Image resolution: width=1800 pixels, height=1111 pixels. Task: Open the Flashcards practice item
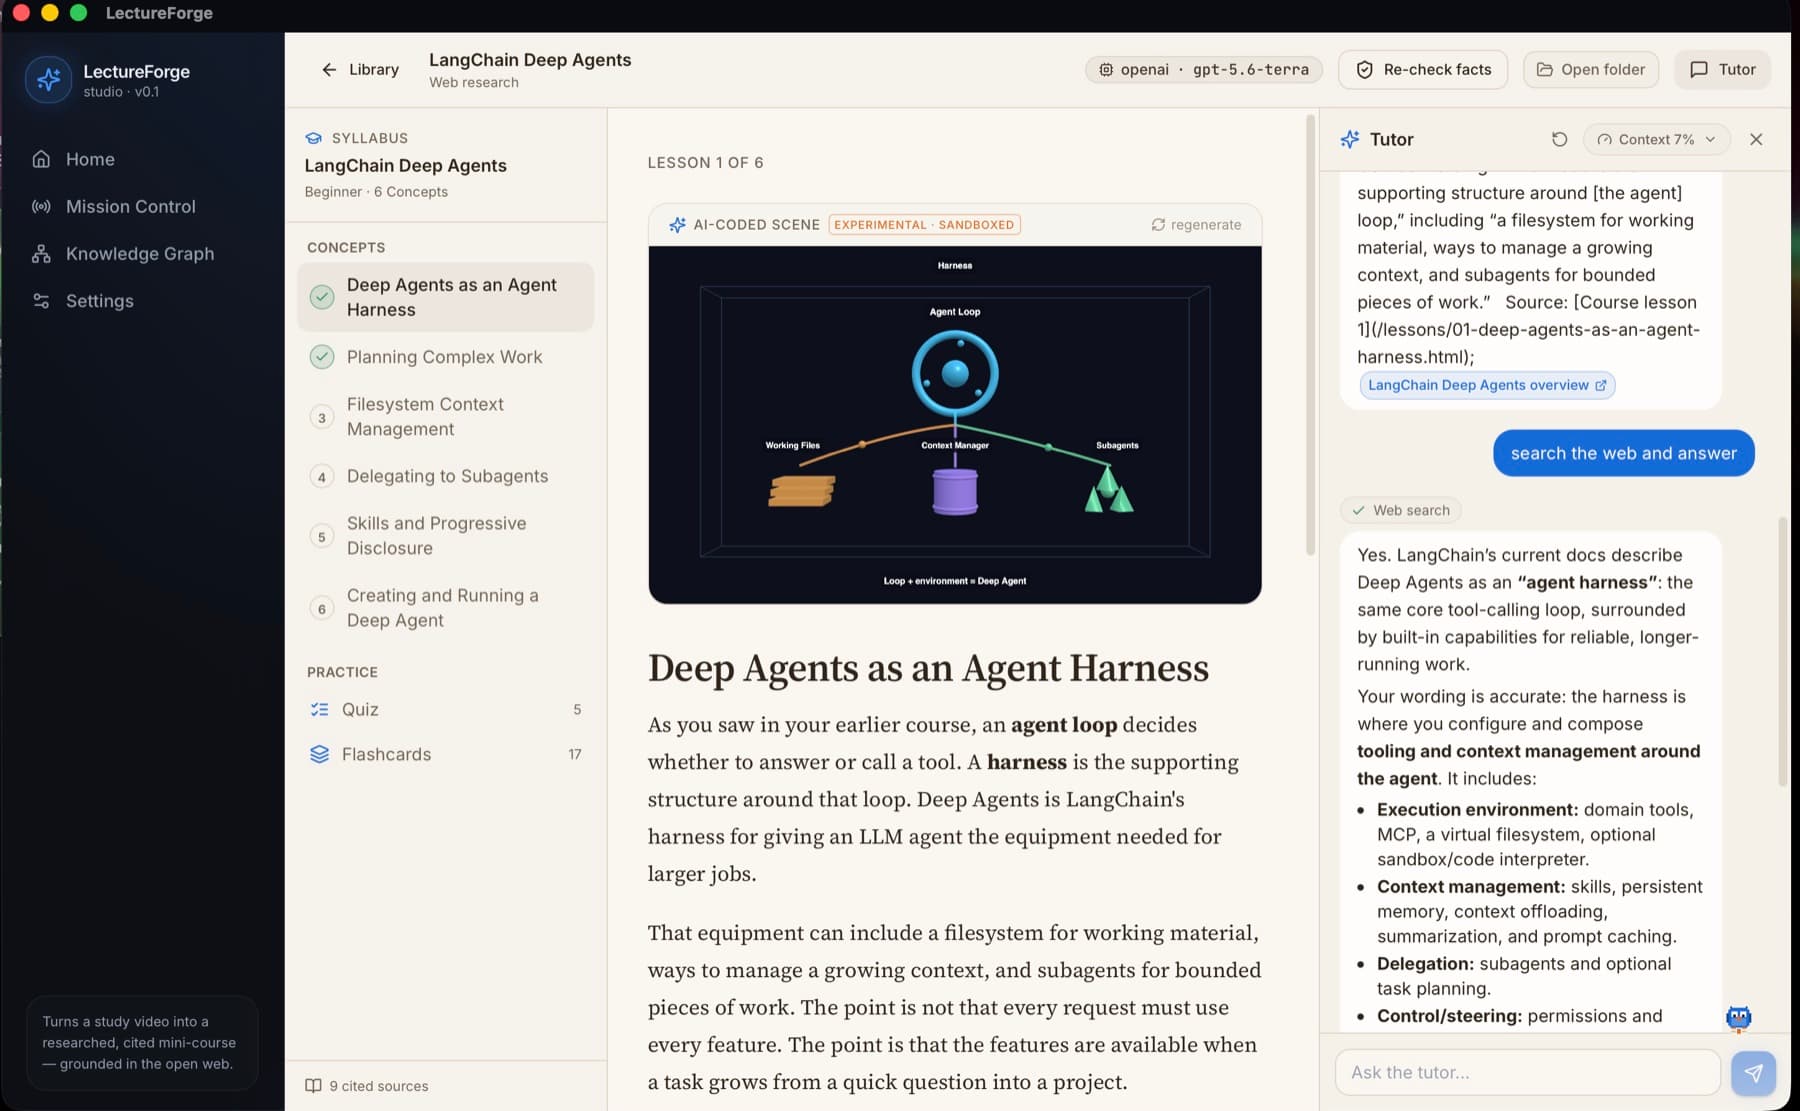point(445,754)
